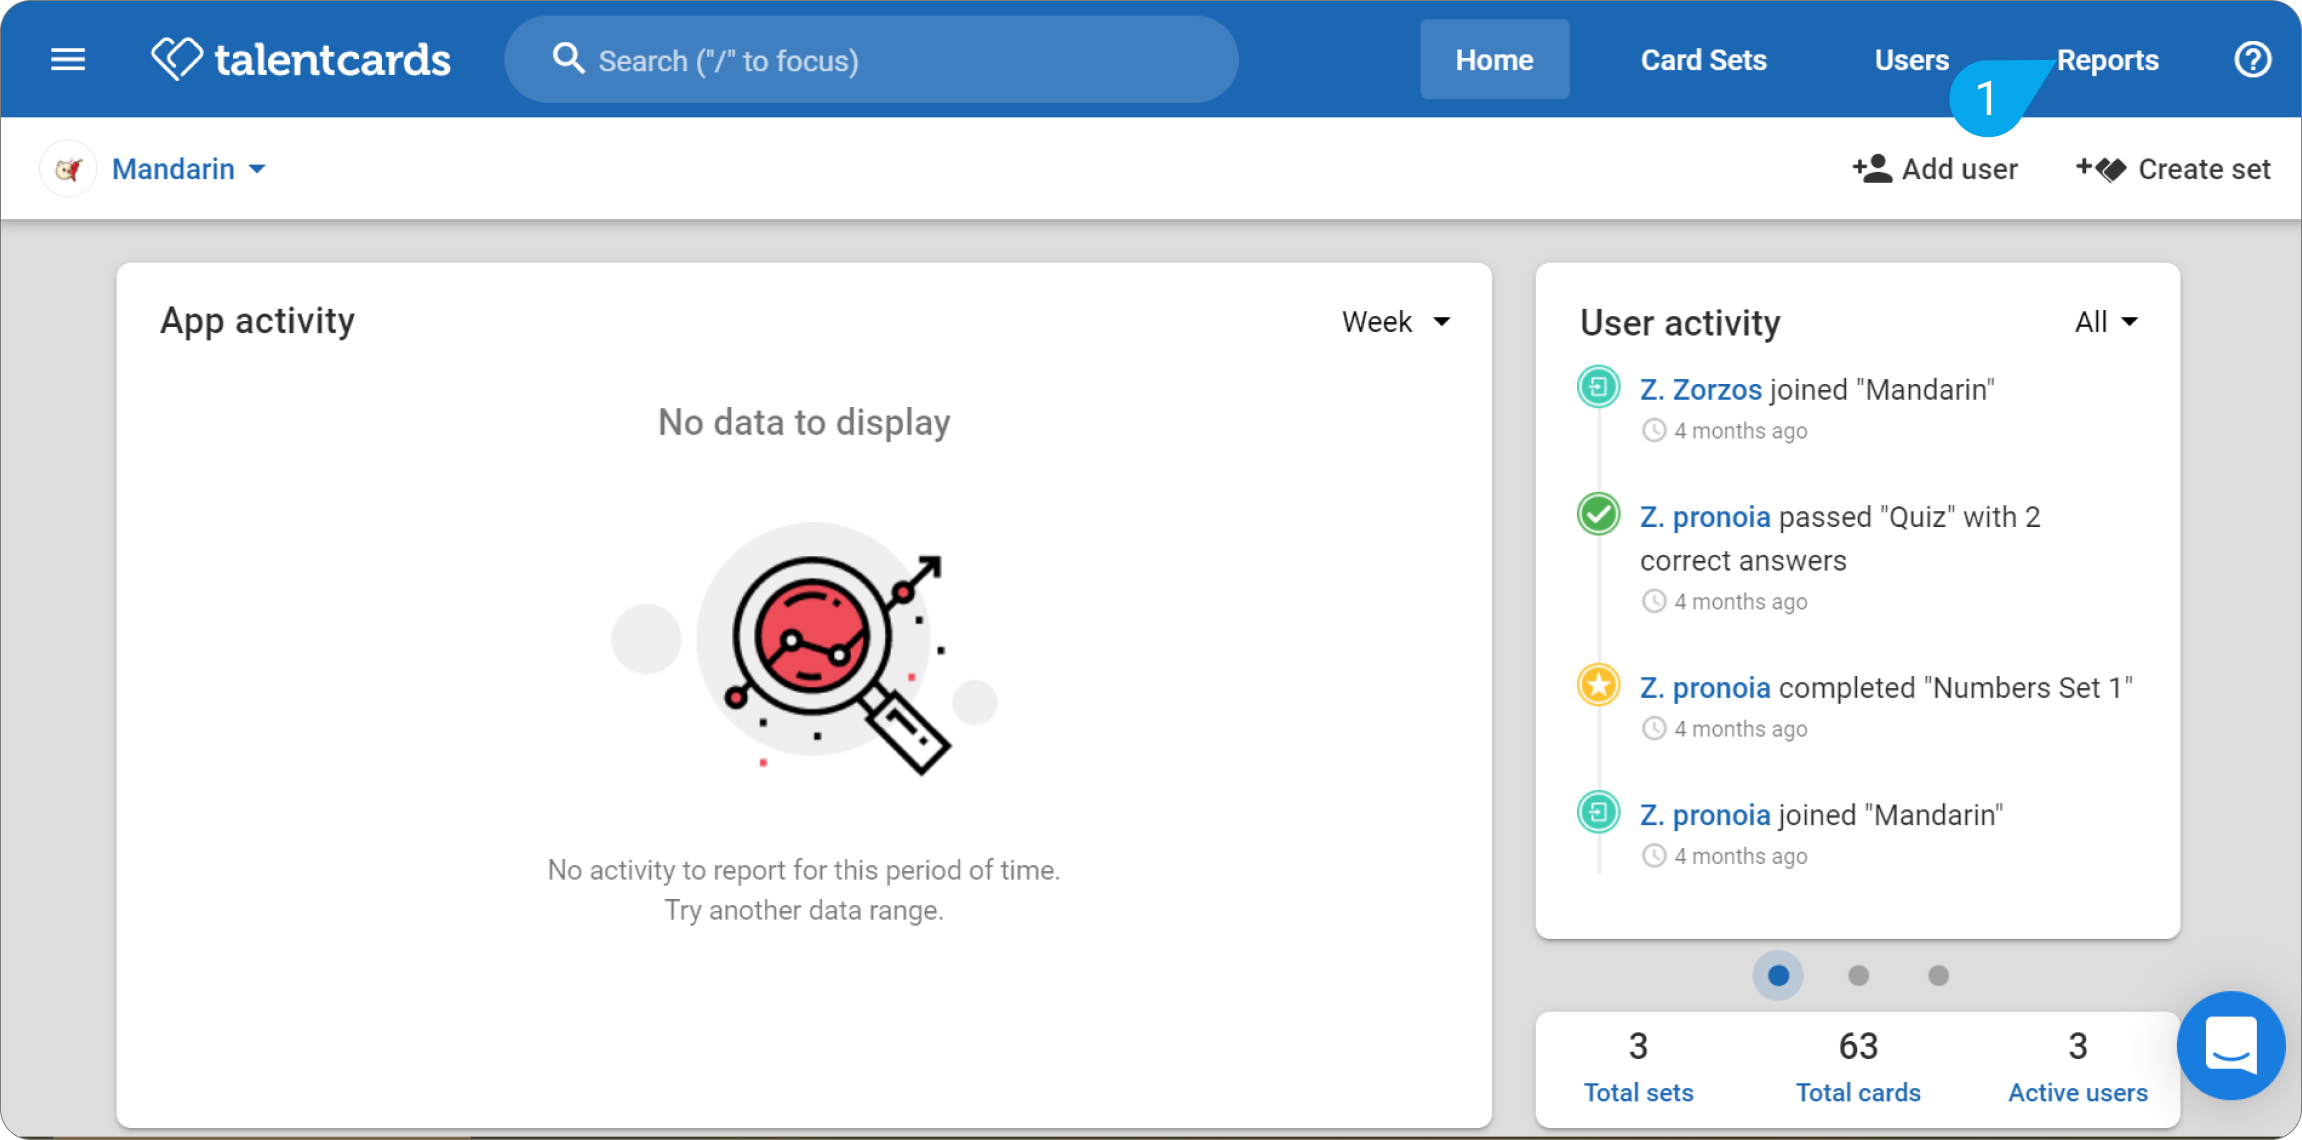Click the green quiz passed checkmark icon

point(1598,515)
